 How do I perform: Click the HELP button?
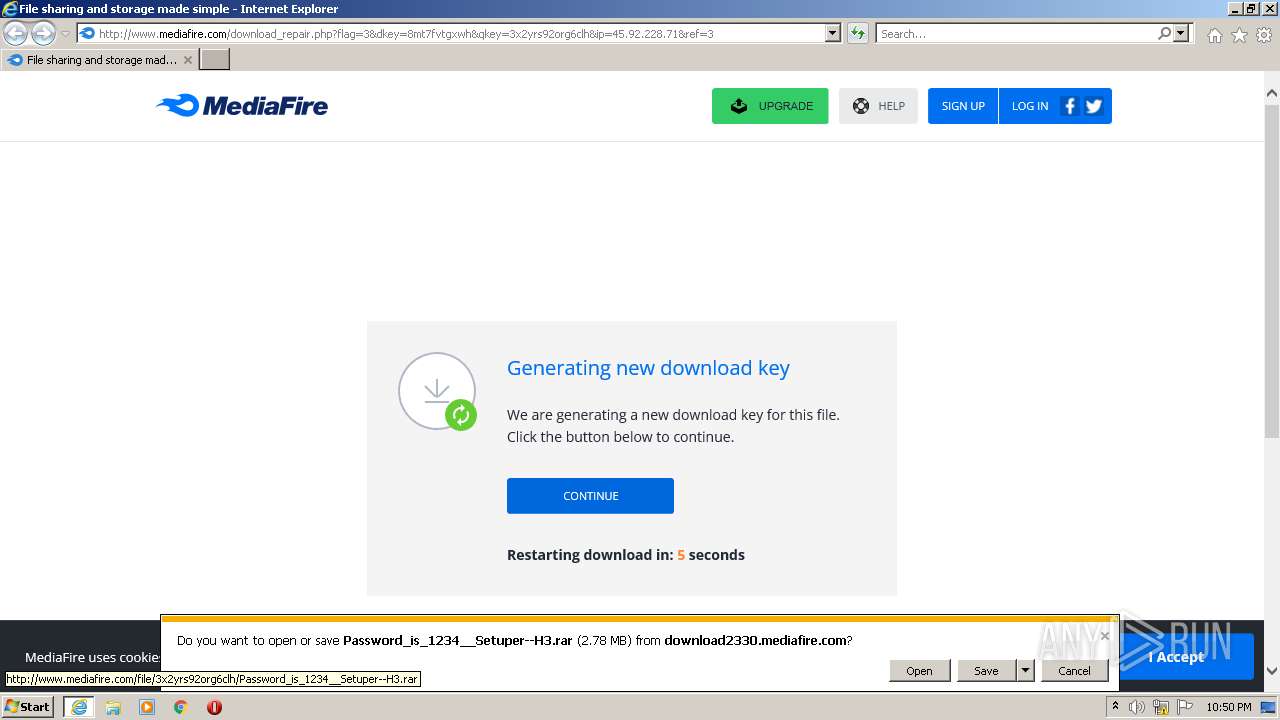point(878,106)
